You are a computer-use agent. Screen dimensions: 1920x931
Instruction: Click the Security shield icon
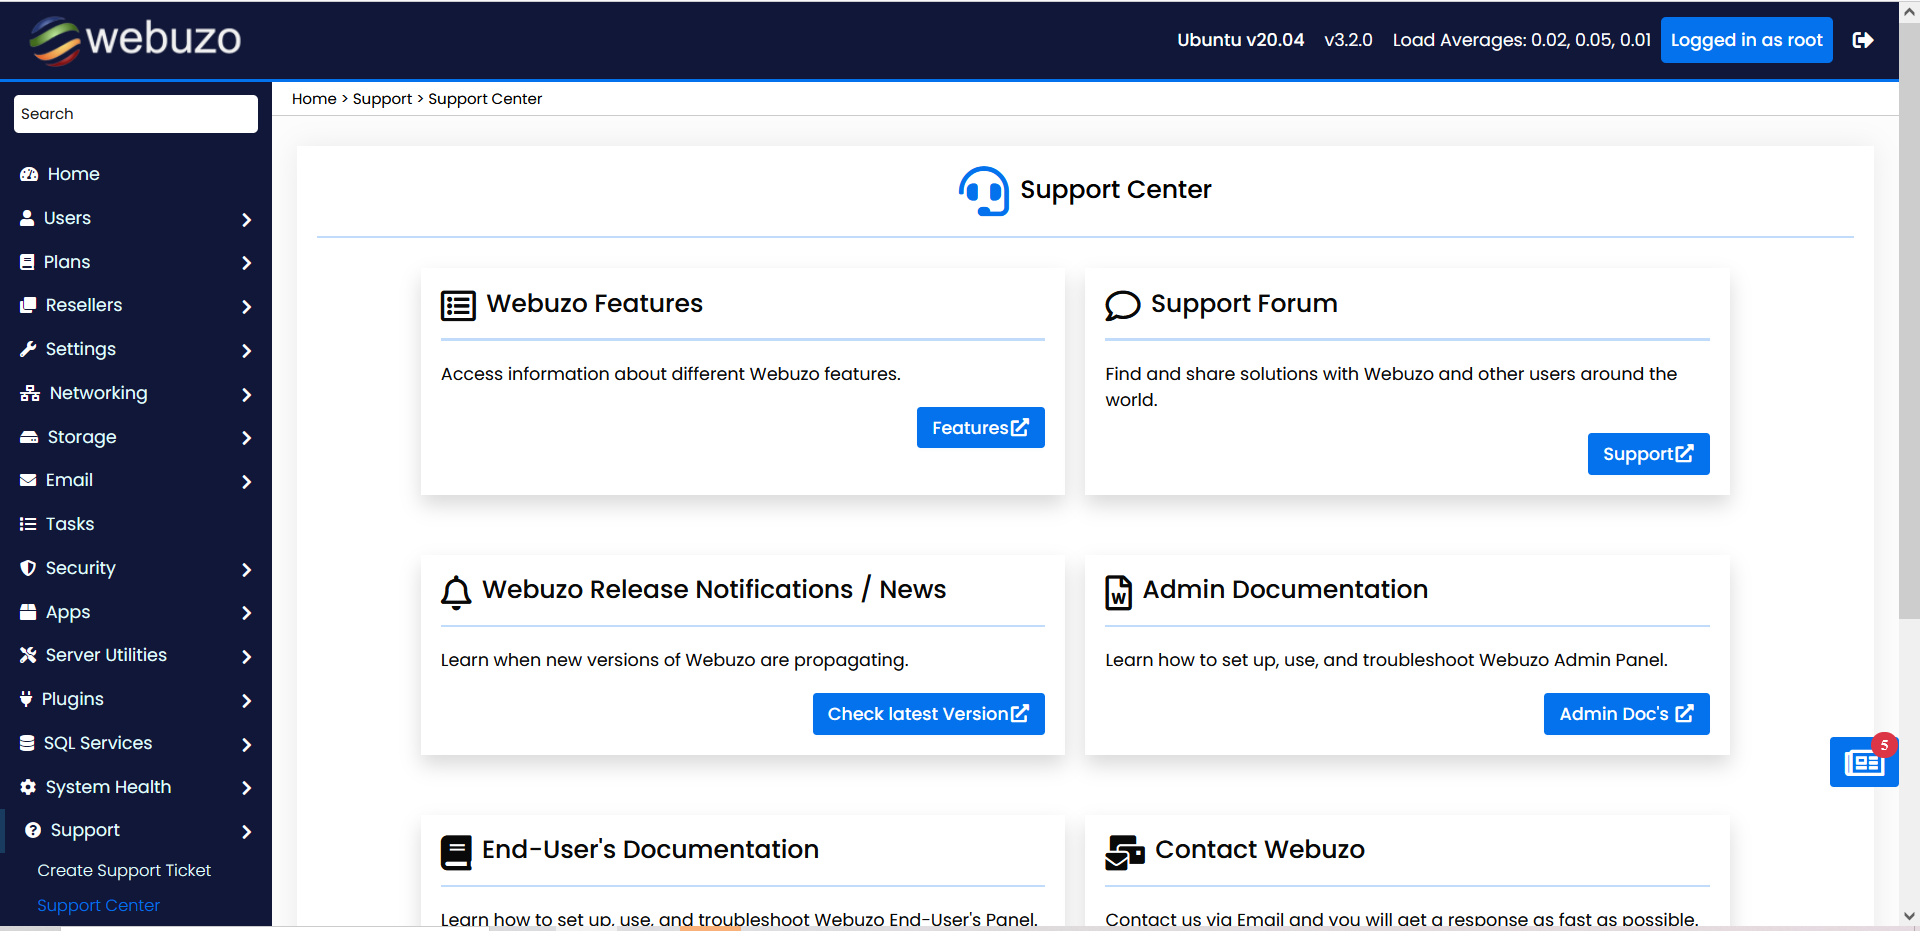pyautogui.click(x=28, y=568)
